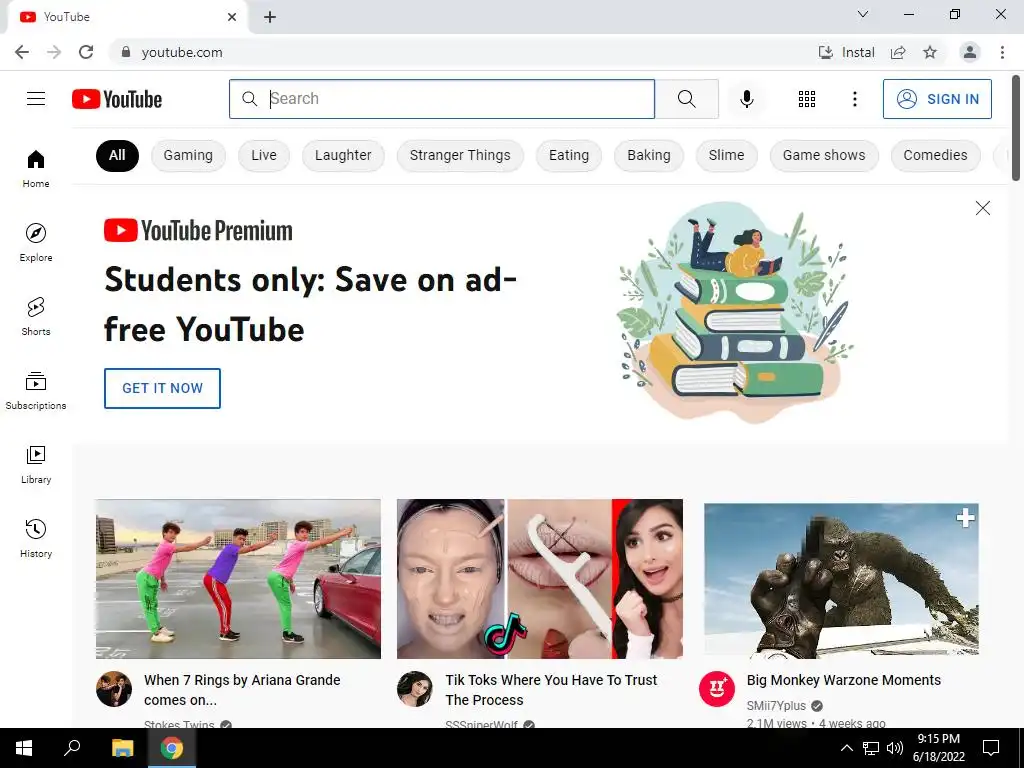Click the page vertical scrollbar
Screen dimensions: 1024x768
1016,127
